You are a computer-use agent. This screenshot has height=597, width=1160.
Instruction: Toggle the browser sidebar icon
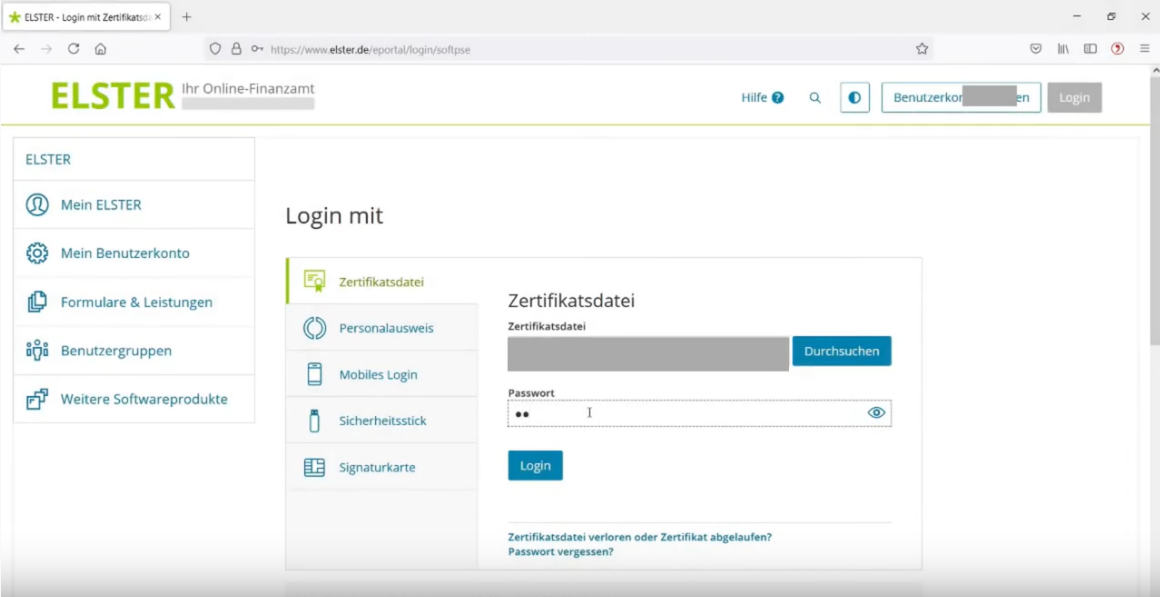tap(1090, 49)
